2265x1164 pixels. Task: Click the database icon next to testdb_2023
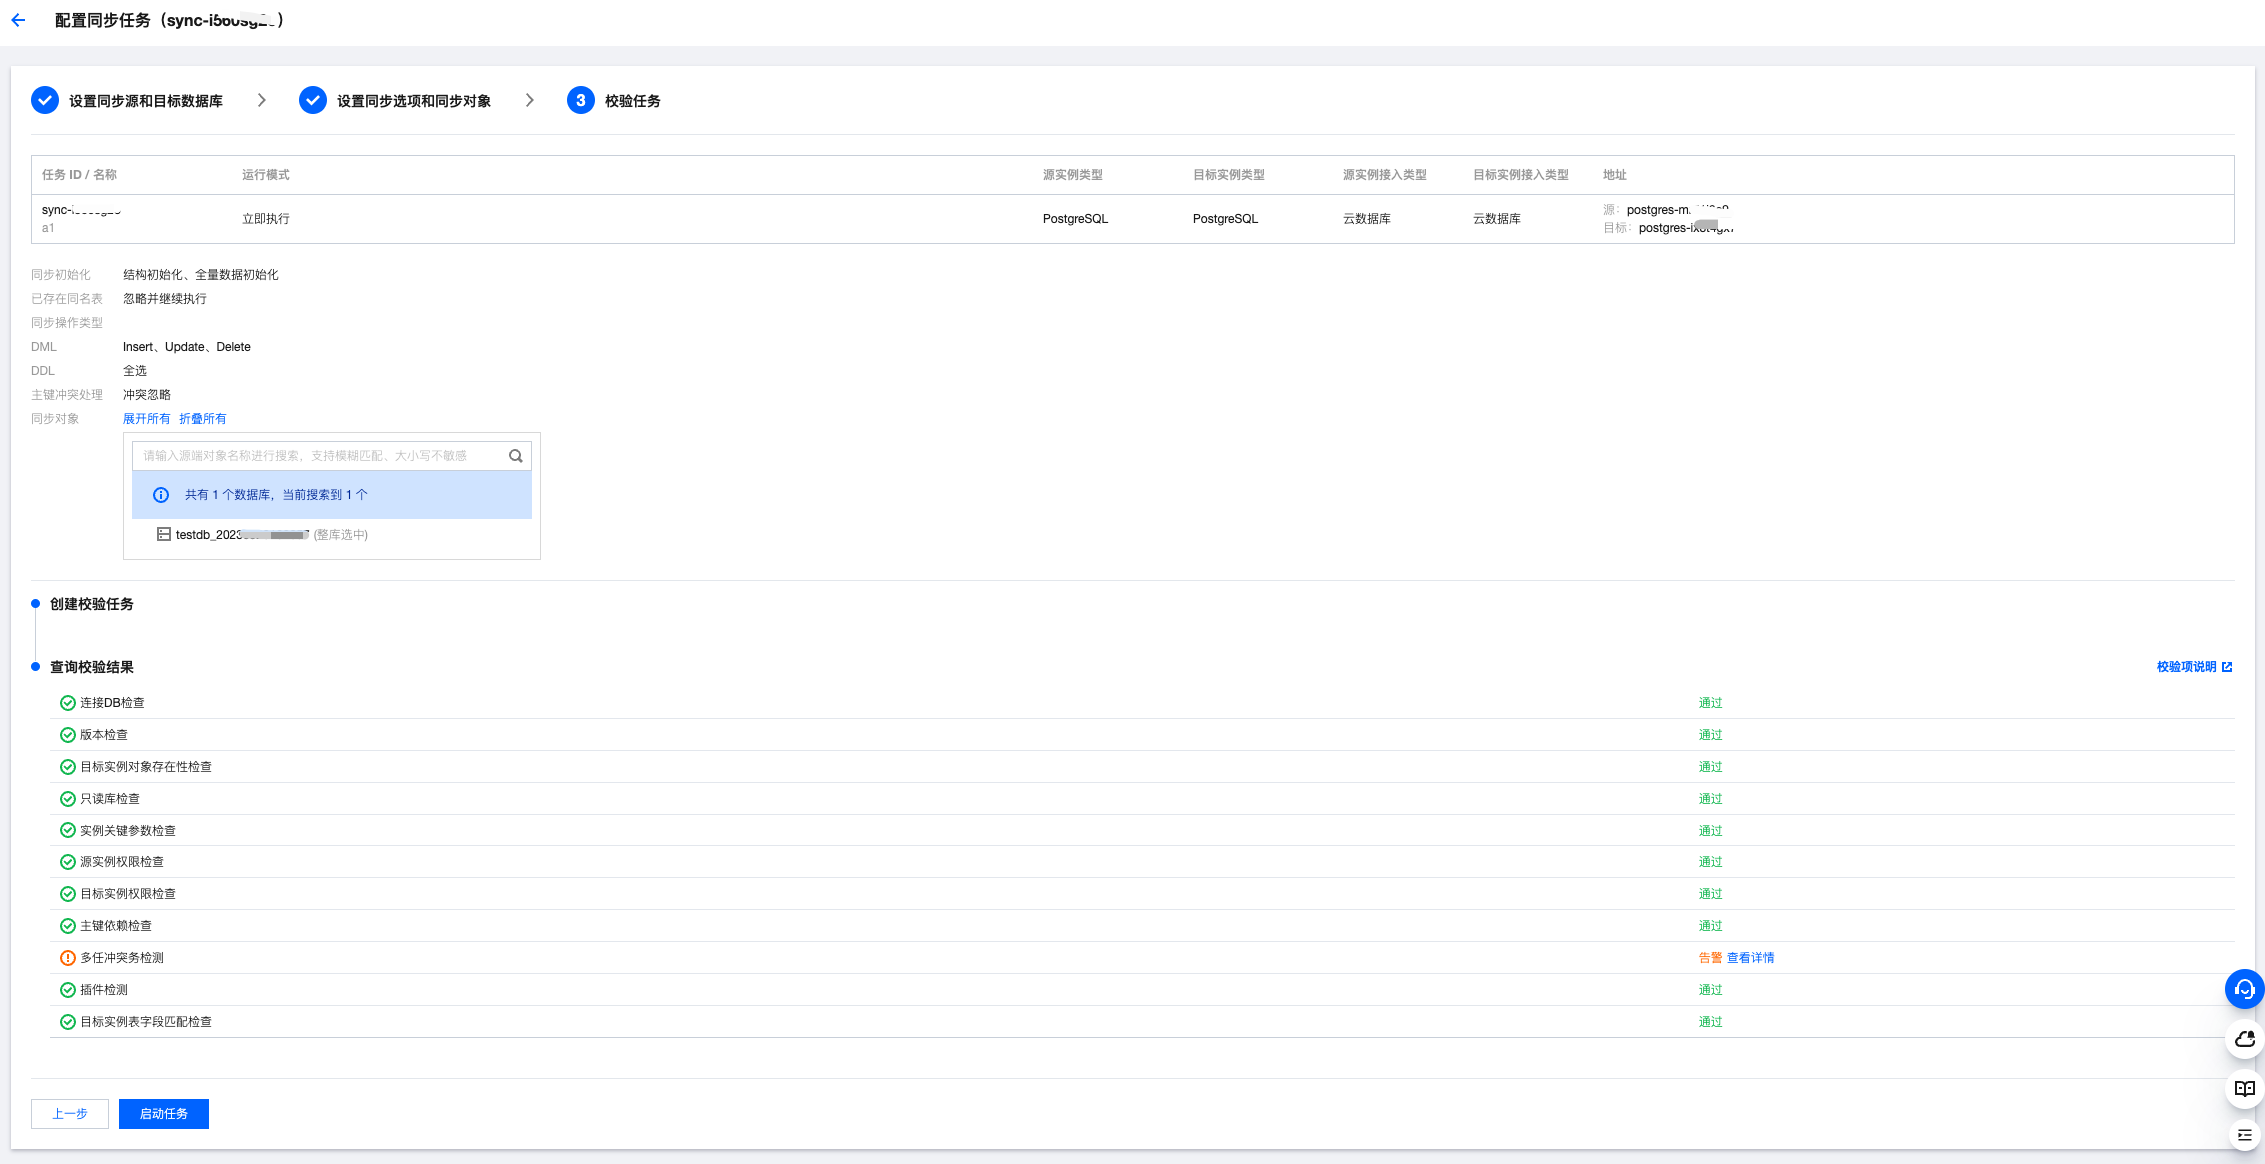(164, 535)
